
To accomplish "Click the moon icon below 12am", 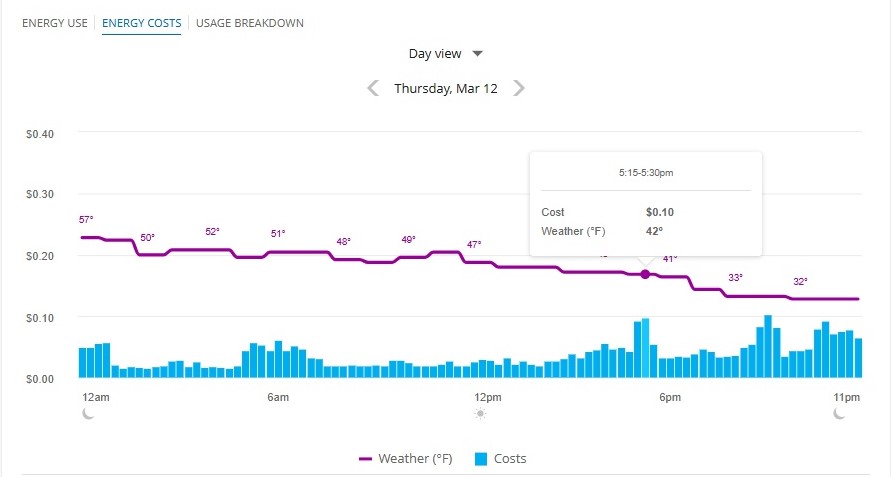I will (x=89, y=413).
